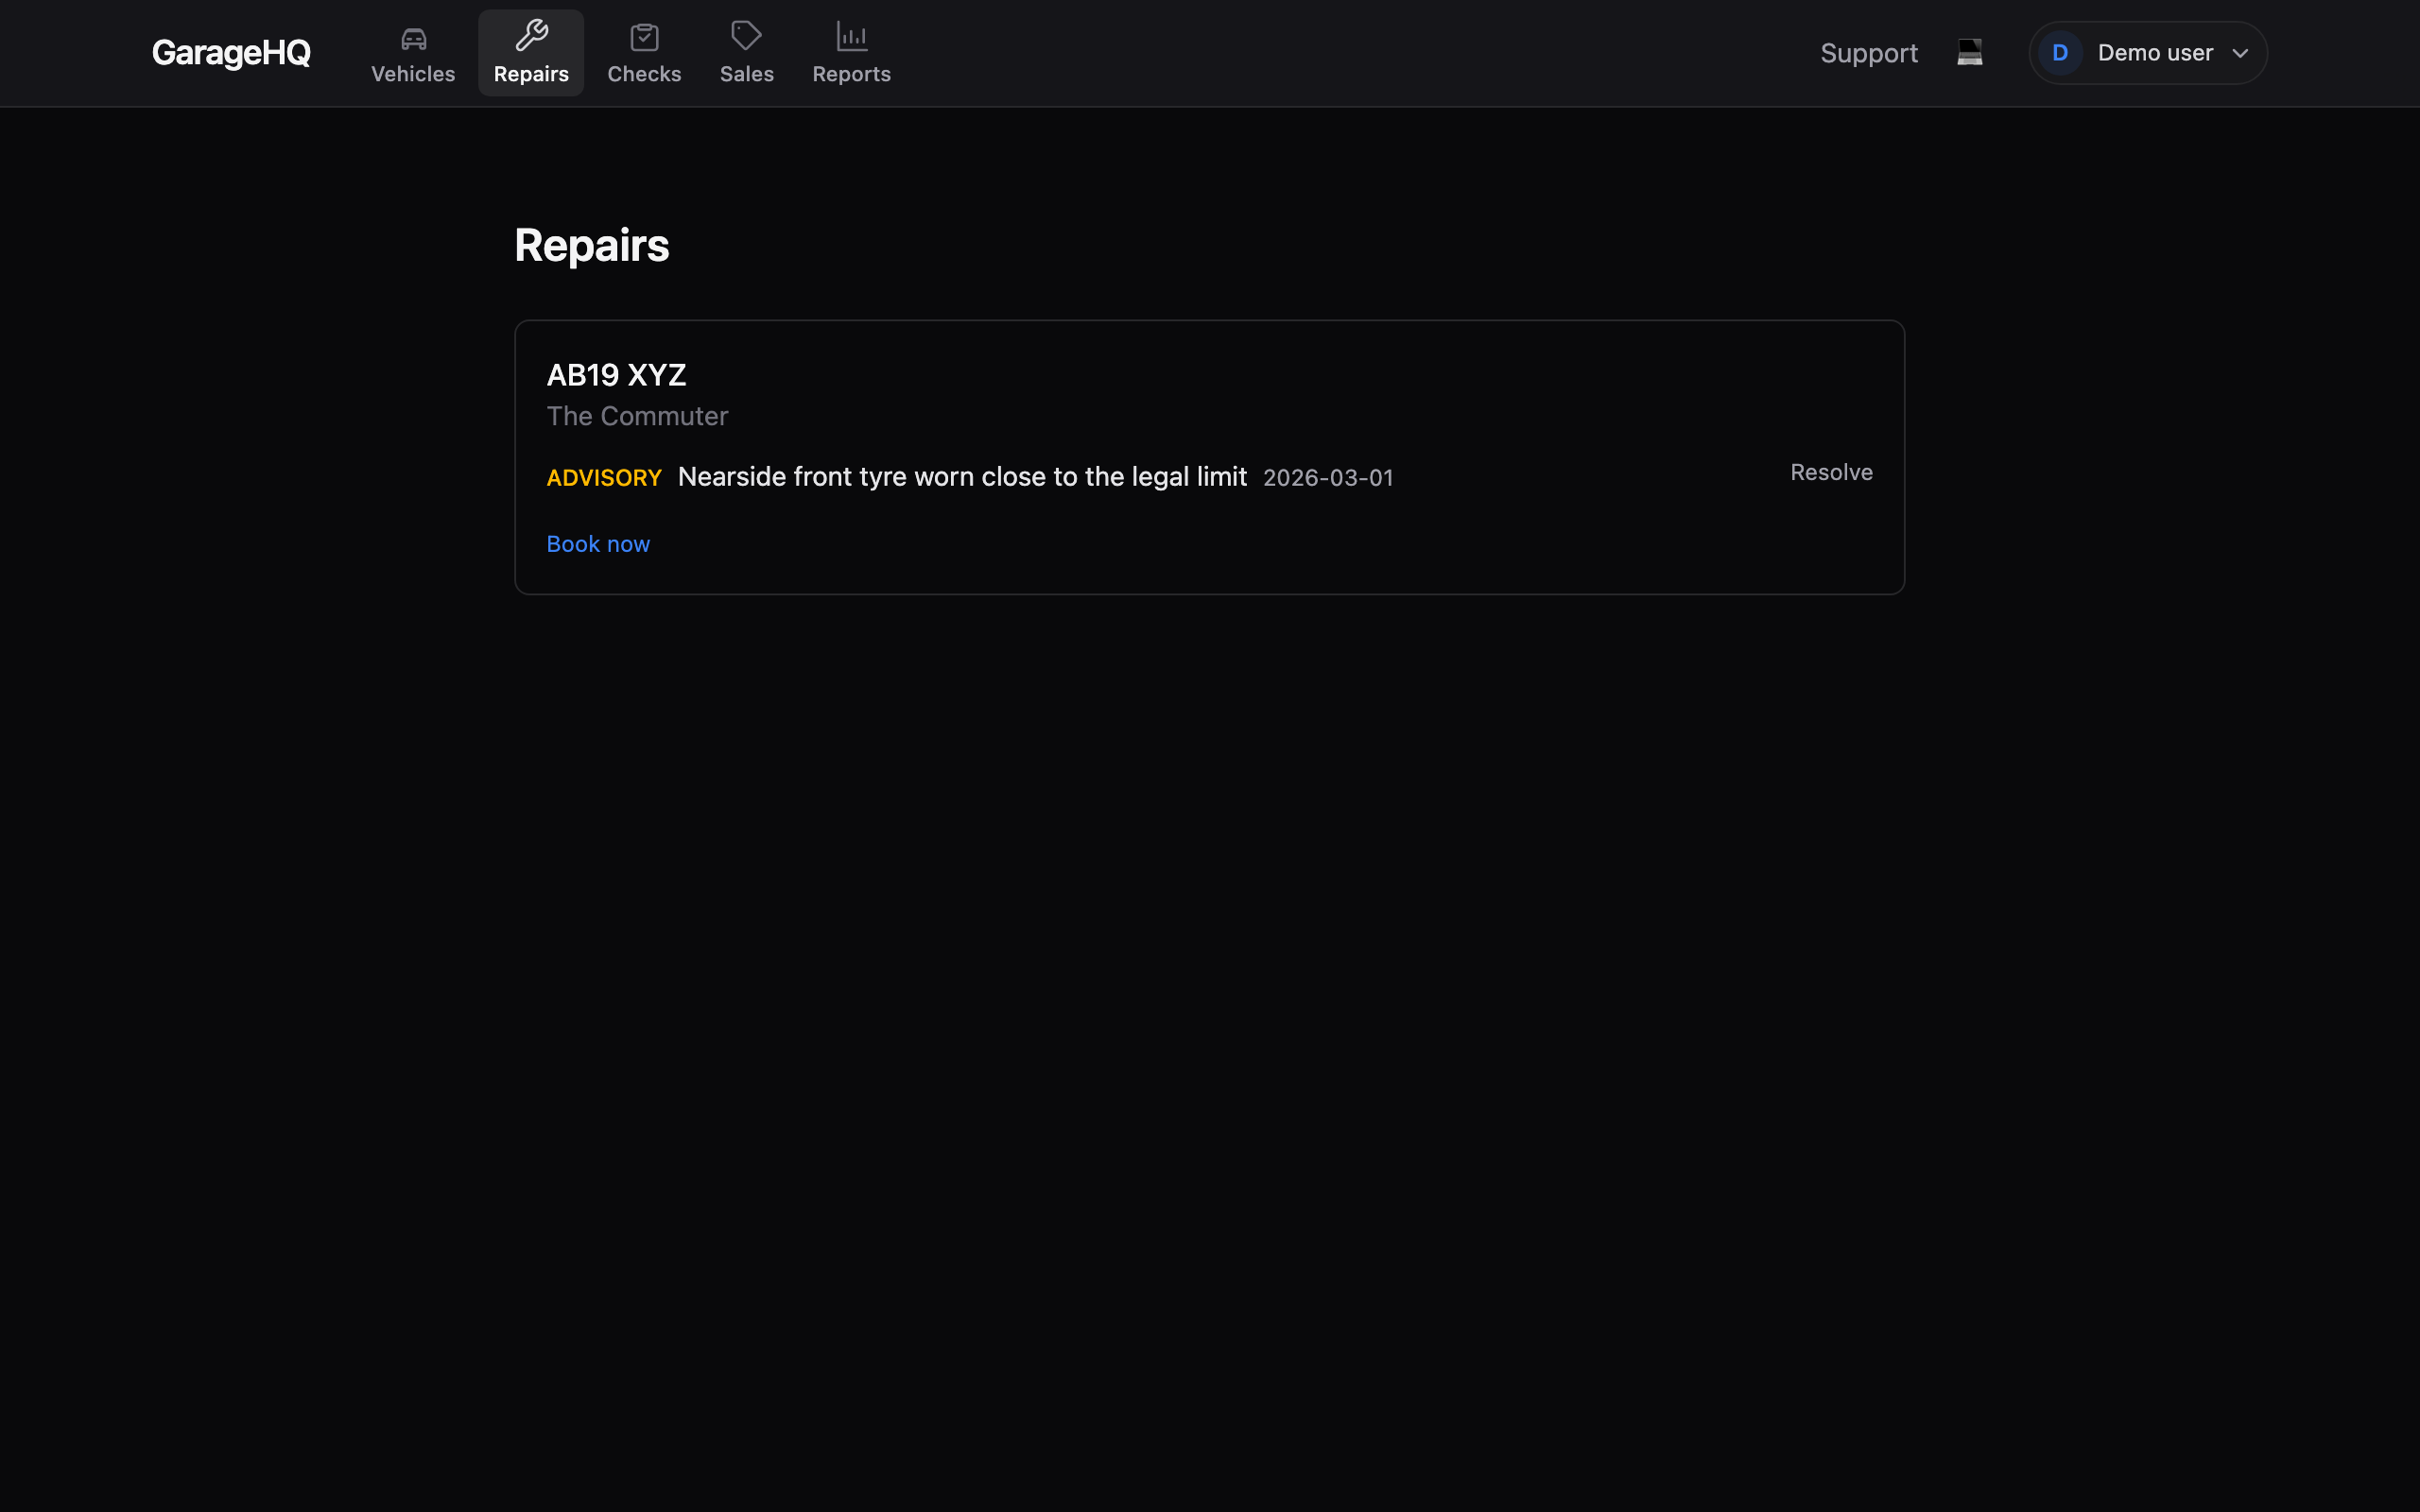Image resolution: width=2420 pixels, height=1512 pixels.
Task: Select the AB19 XYZ registration text
Action: [x=616, y=375]
